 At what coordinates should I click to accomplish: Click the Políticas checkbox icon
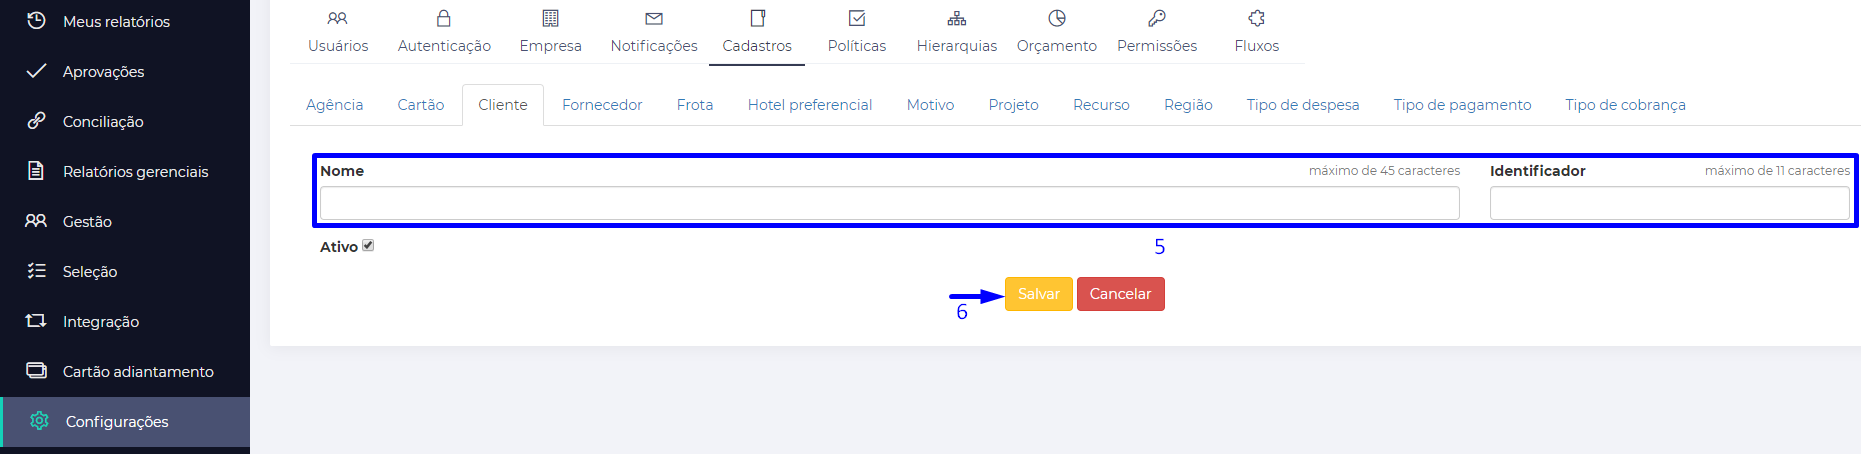coord(857,18)
